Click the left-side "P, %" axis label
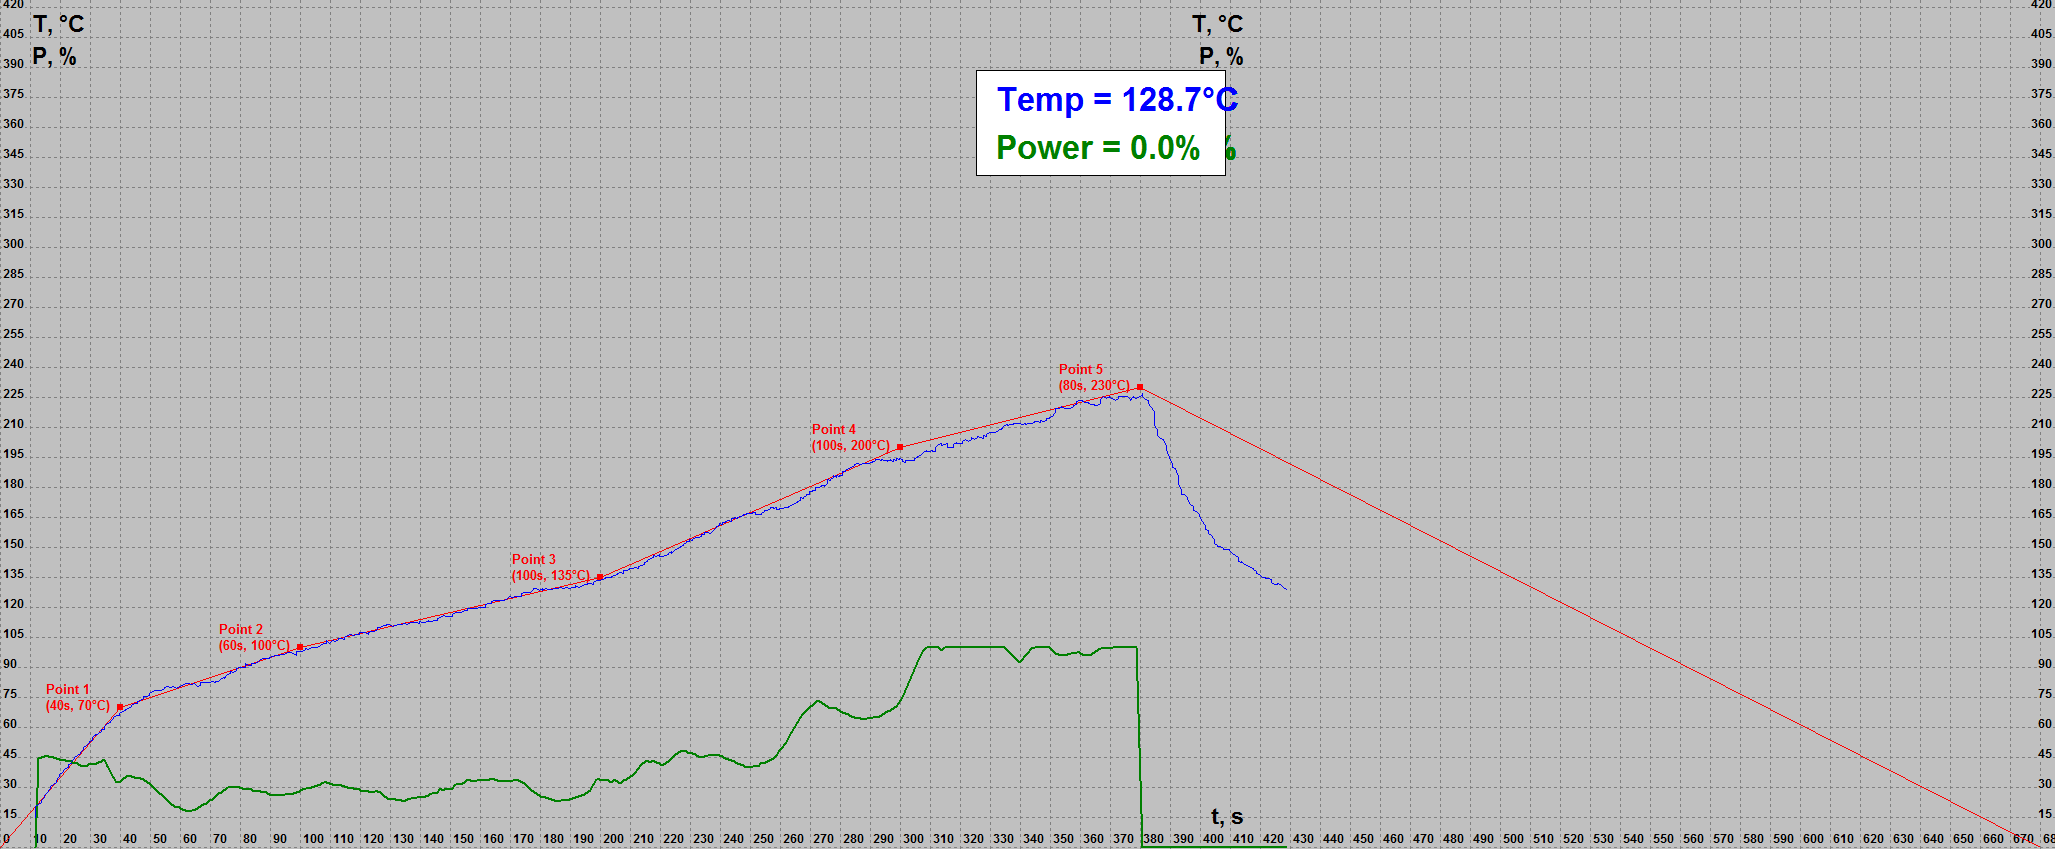Image resolution: width=2055 pixels, height=849 pixels. pos(55,56)
